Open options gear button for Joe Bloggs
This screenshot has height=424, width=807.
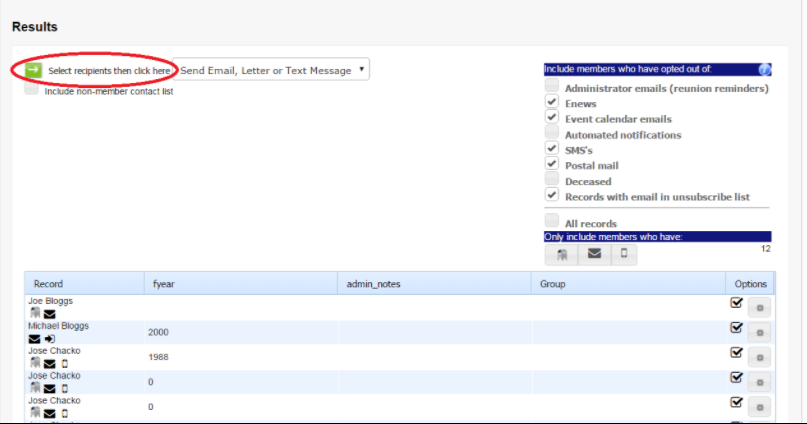(x=759, y=307)
